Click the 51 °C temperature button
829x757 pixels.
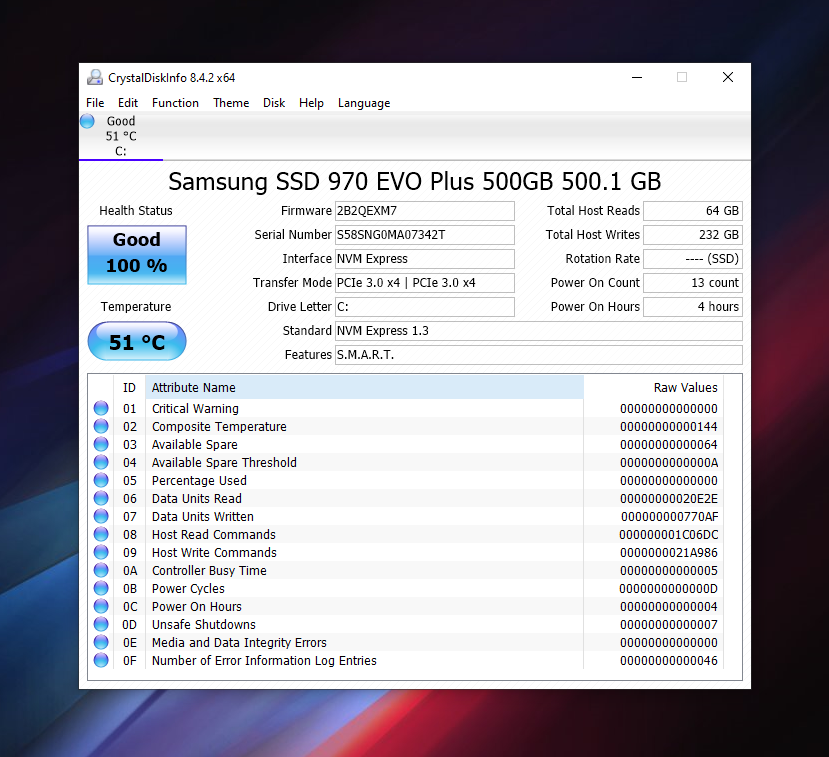point(137,341)
